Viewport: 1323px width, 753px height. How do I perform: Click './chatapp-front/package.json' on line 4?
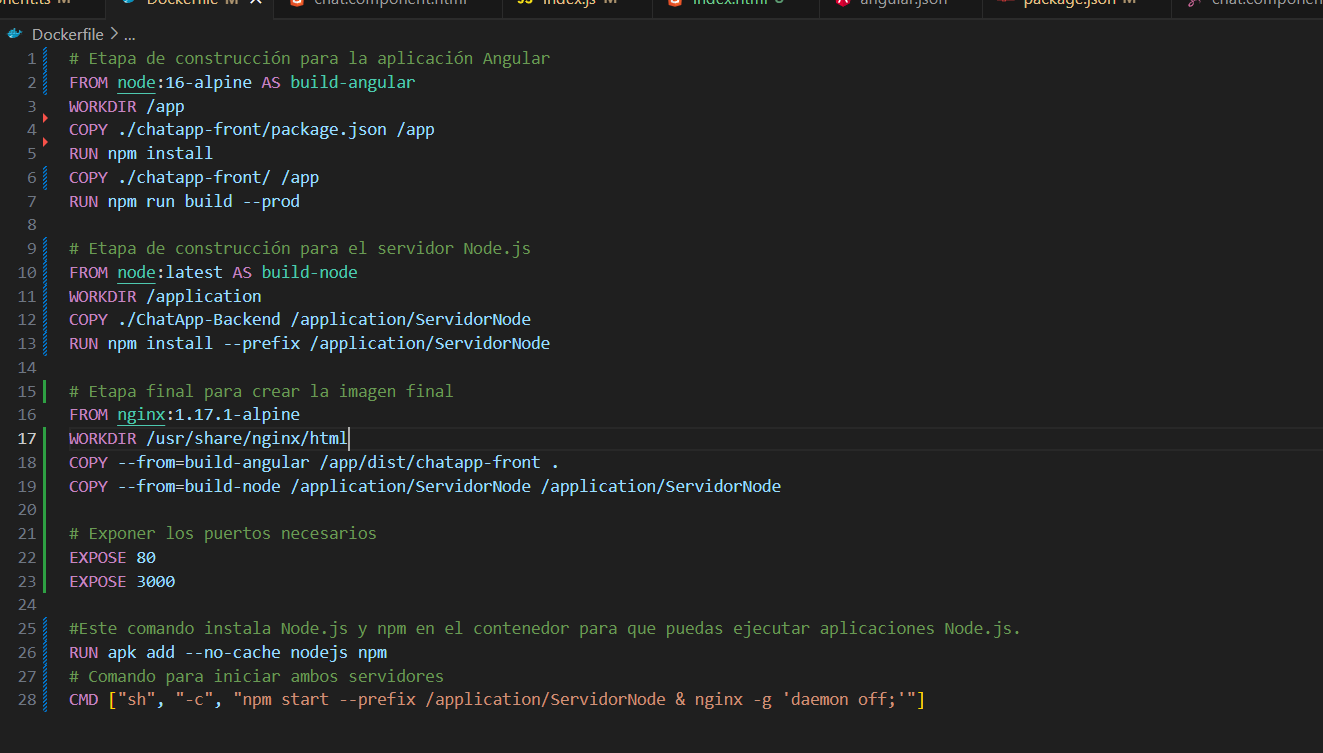[x=252, y=129]
